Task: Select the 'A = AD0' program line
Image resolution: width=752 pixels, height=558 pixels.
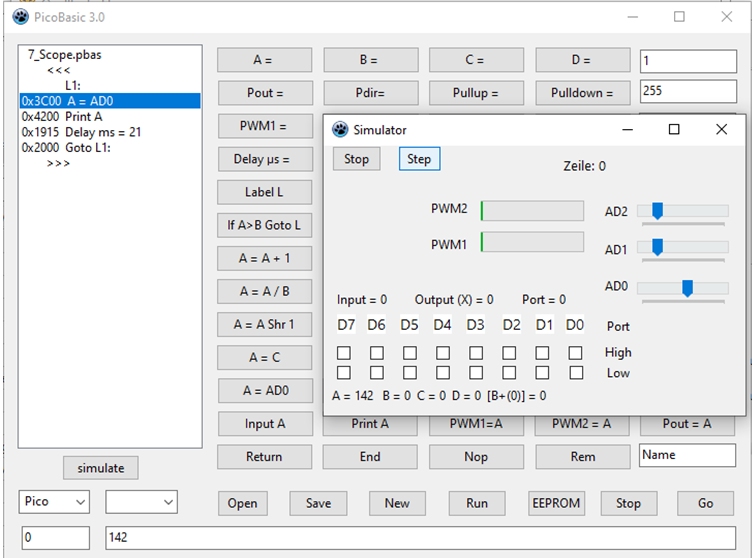Action: tap(110, 101)
